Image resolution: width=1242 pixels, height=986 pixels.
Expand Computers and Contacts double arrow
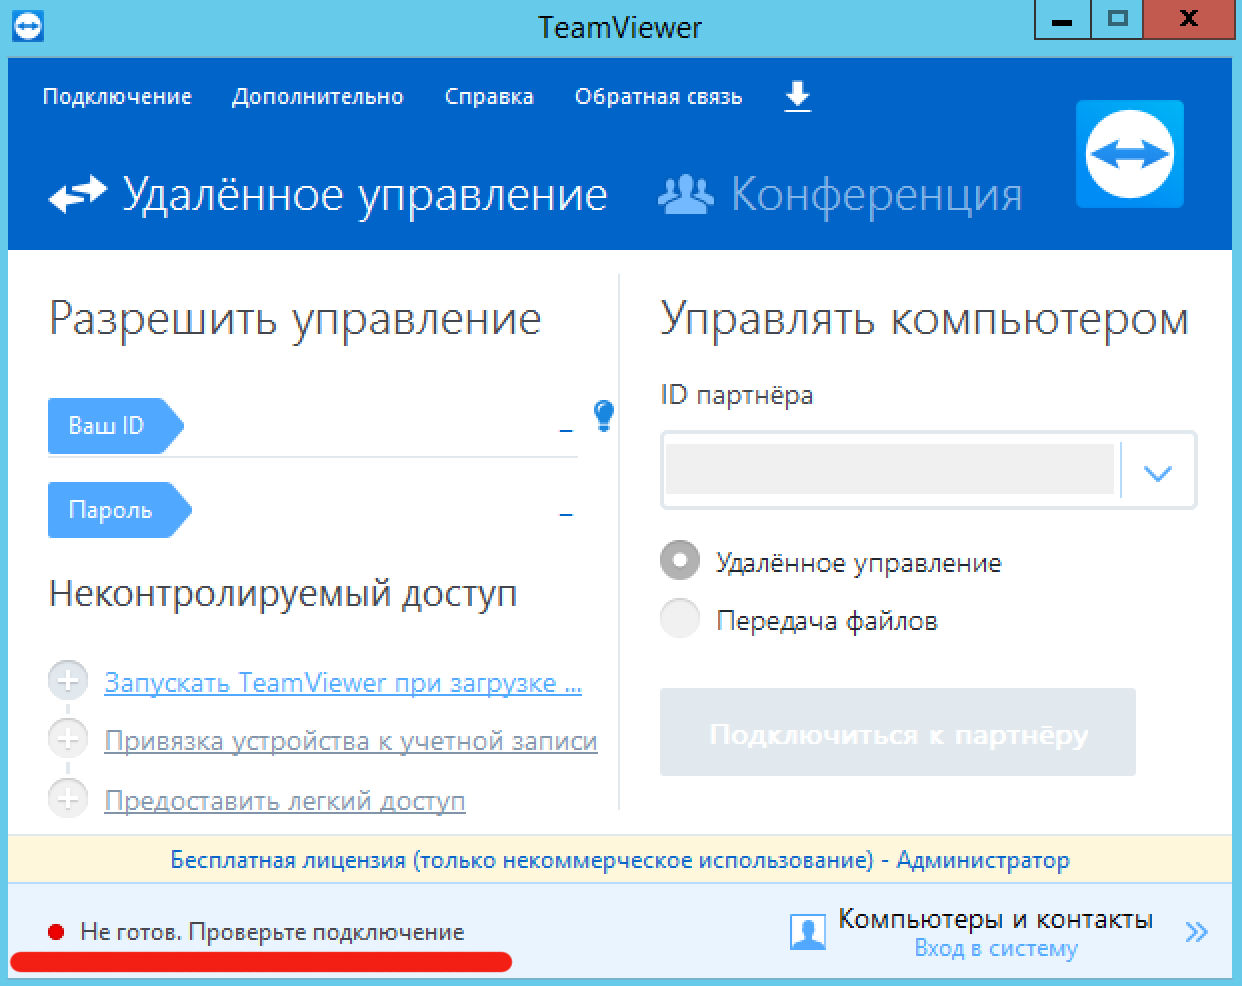coord(1196,932)
